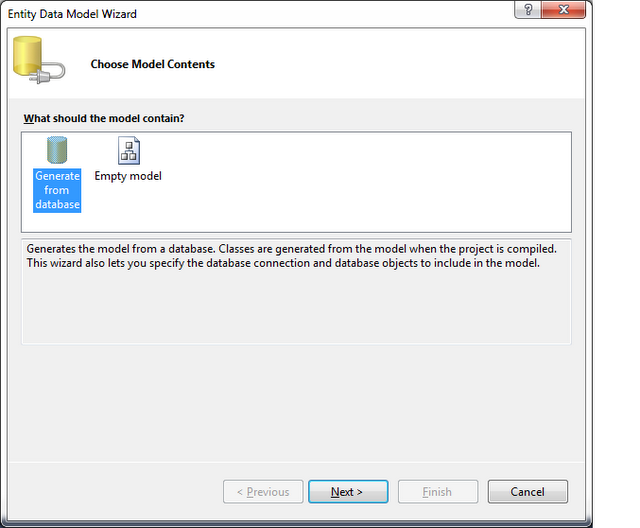Image resolution: width=640 pixels, height=528 pixels.
Task: Click the "What should the model contain?" label
Action: click(x=104, y=118)
